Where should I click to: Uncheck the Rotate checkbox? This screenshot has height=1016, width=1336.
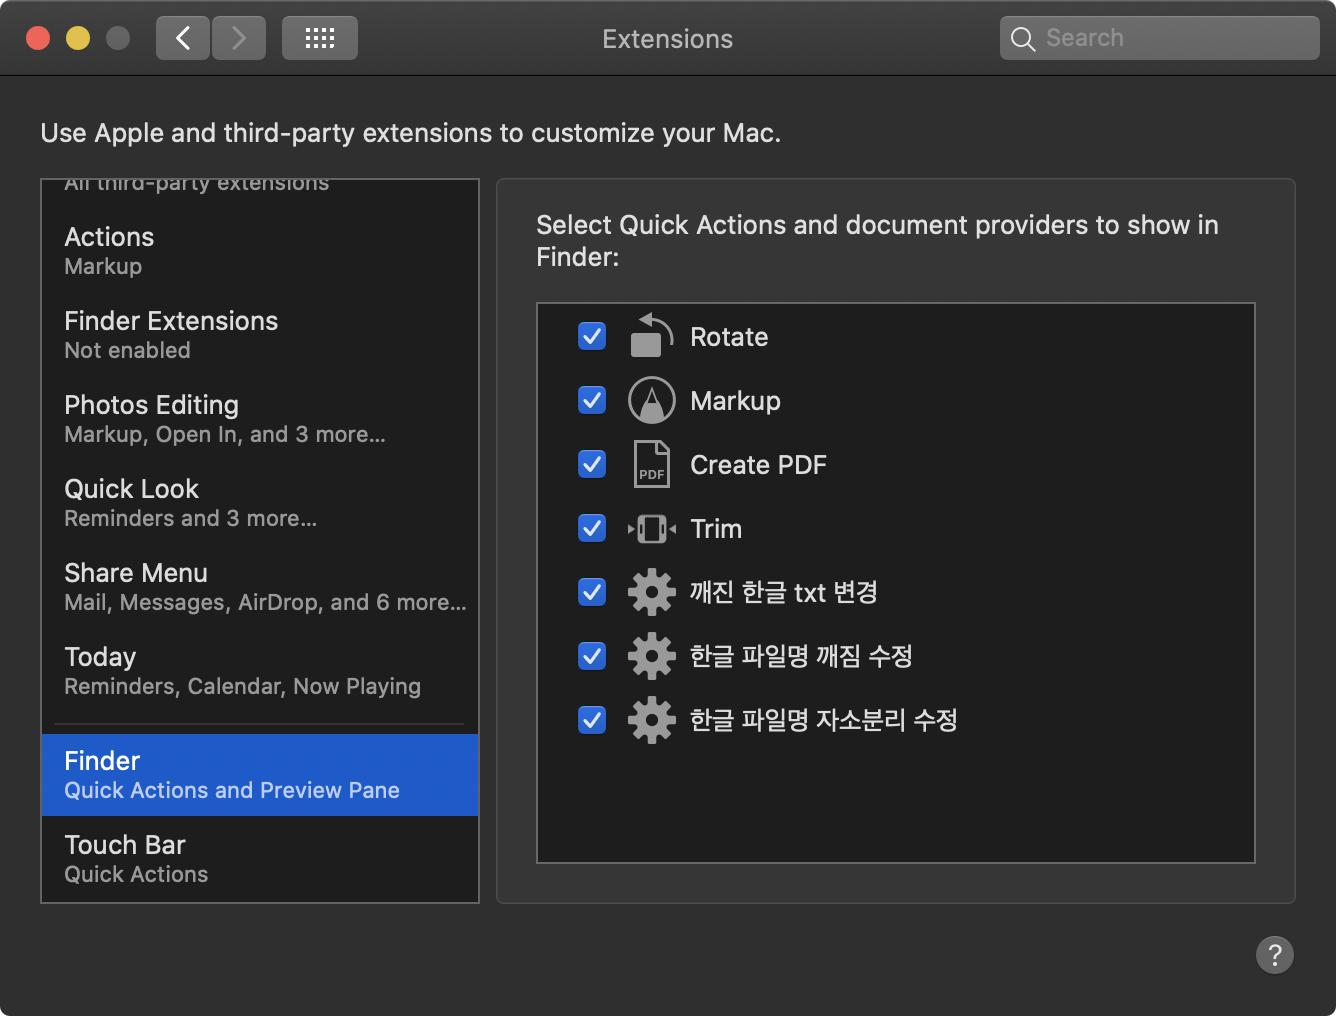click(592, 337)
